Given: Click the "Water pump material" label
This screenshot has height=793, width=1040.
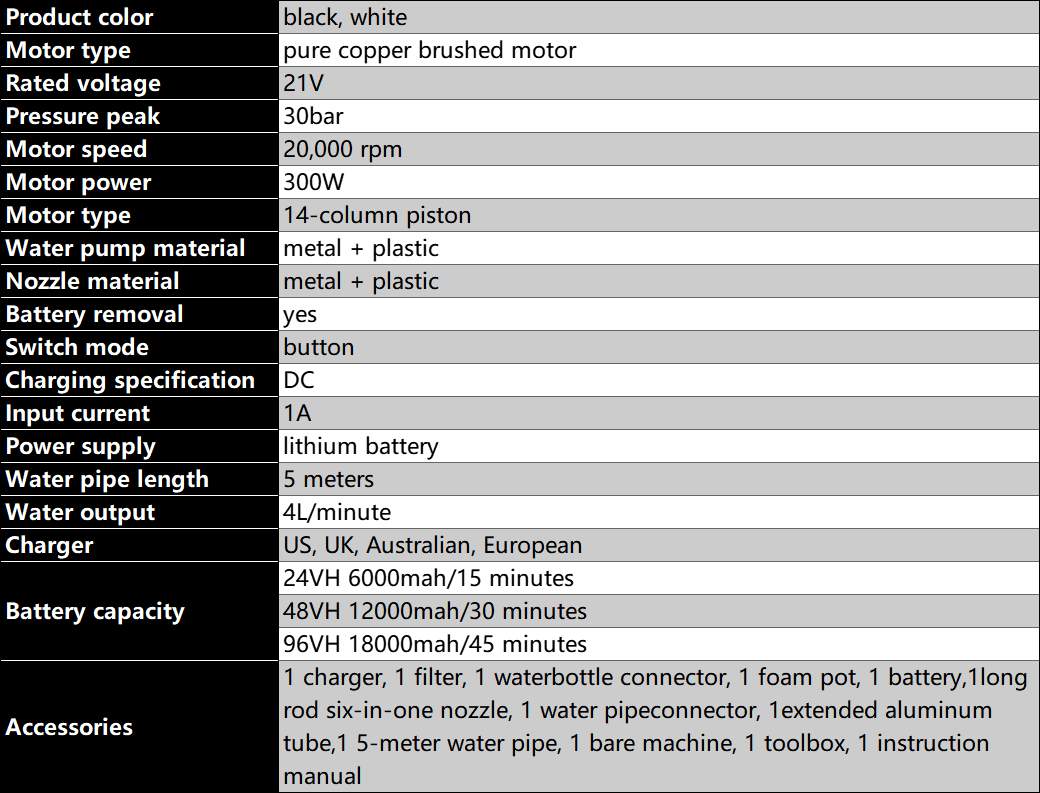Looking at the screenshot, I should pyautogui.click(x=125, y=248).
